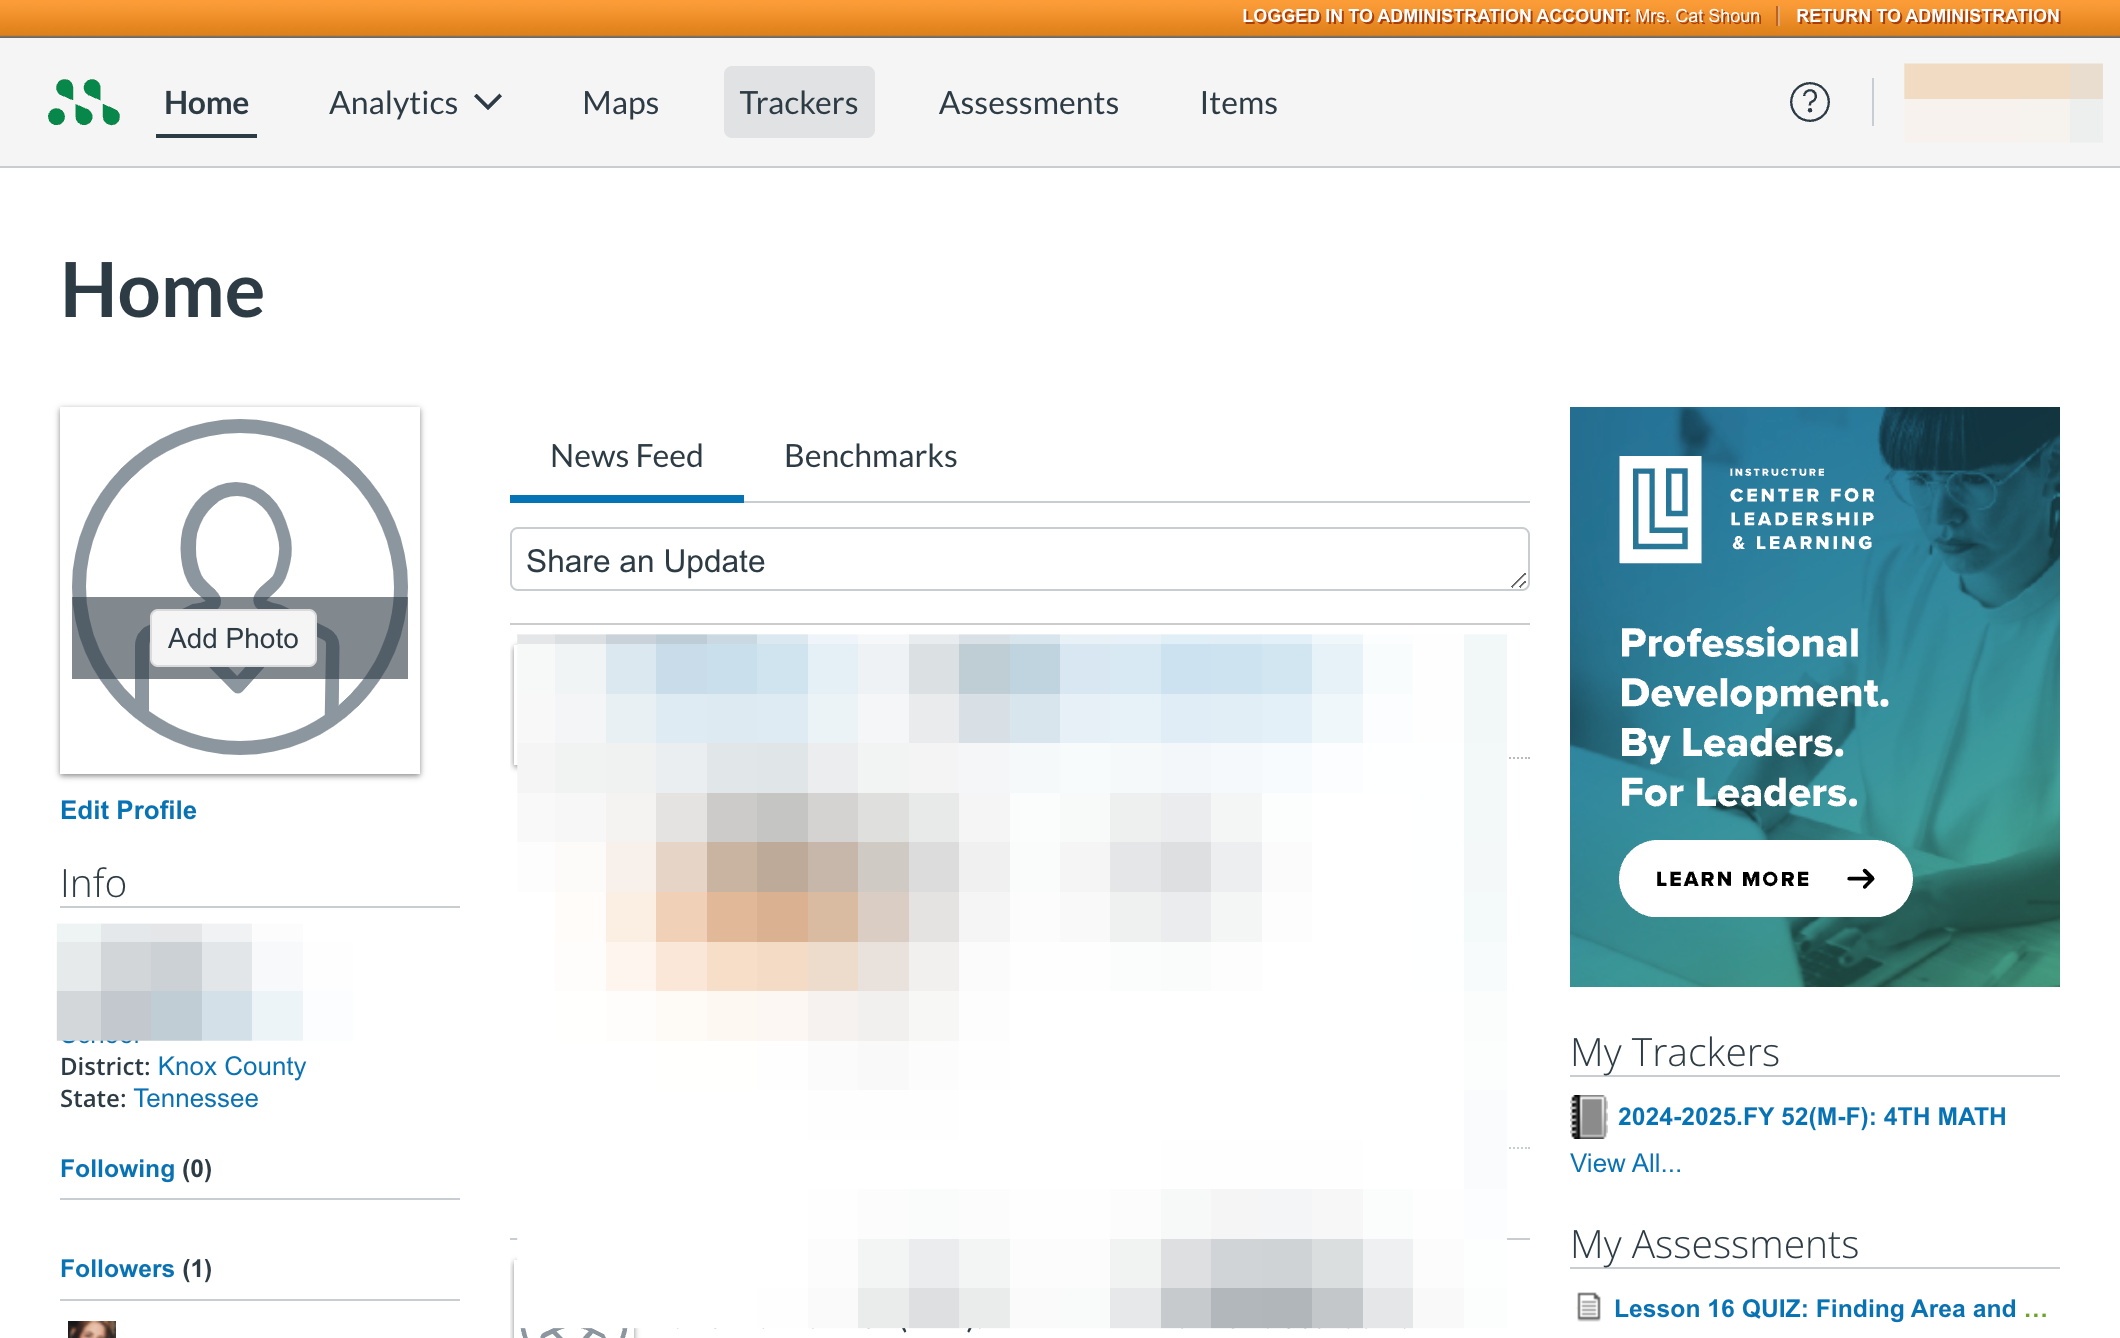Click the Share an Update text box
The width and height of the screenshot is (2120, 1338).
click(1019, 560)
